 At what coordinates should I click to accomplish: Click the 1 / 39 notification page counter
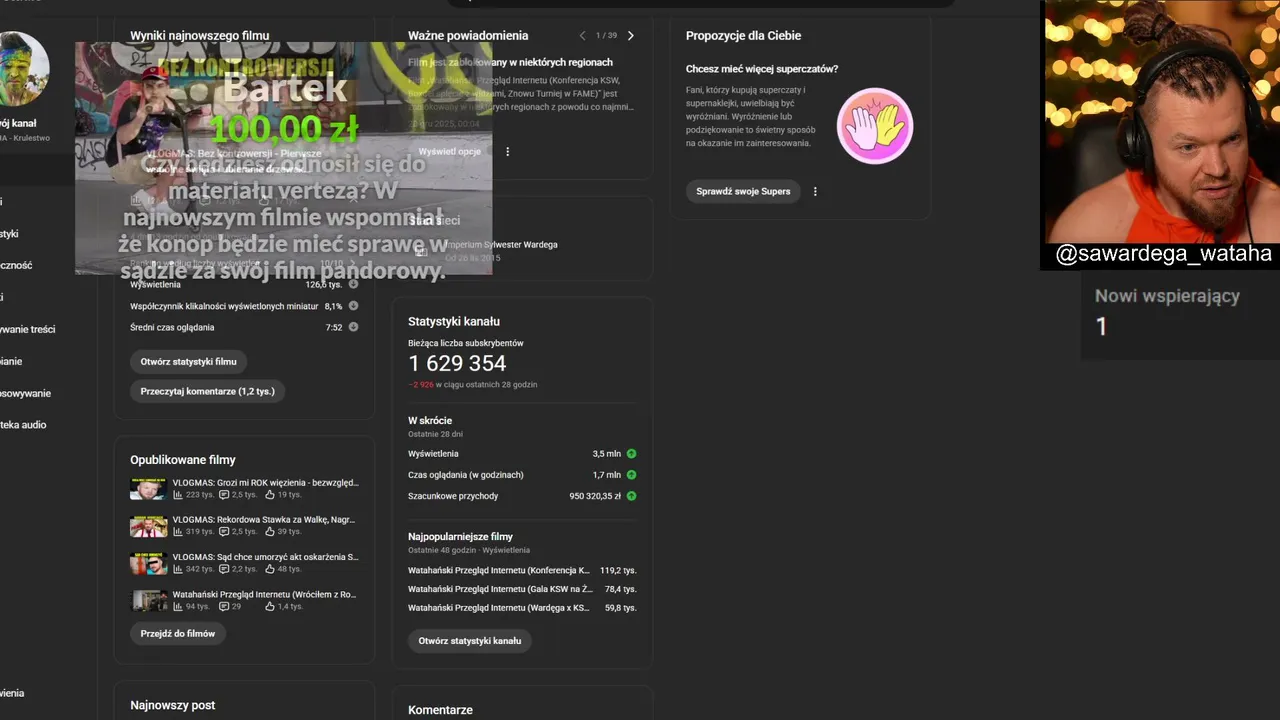[606, 36]
